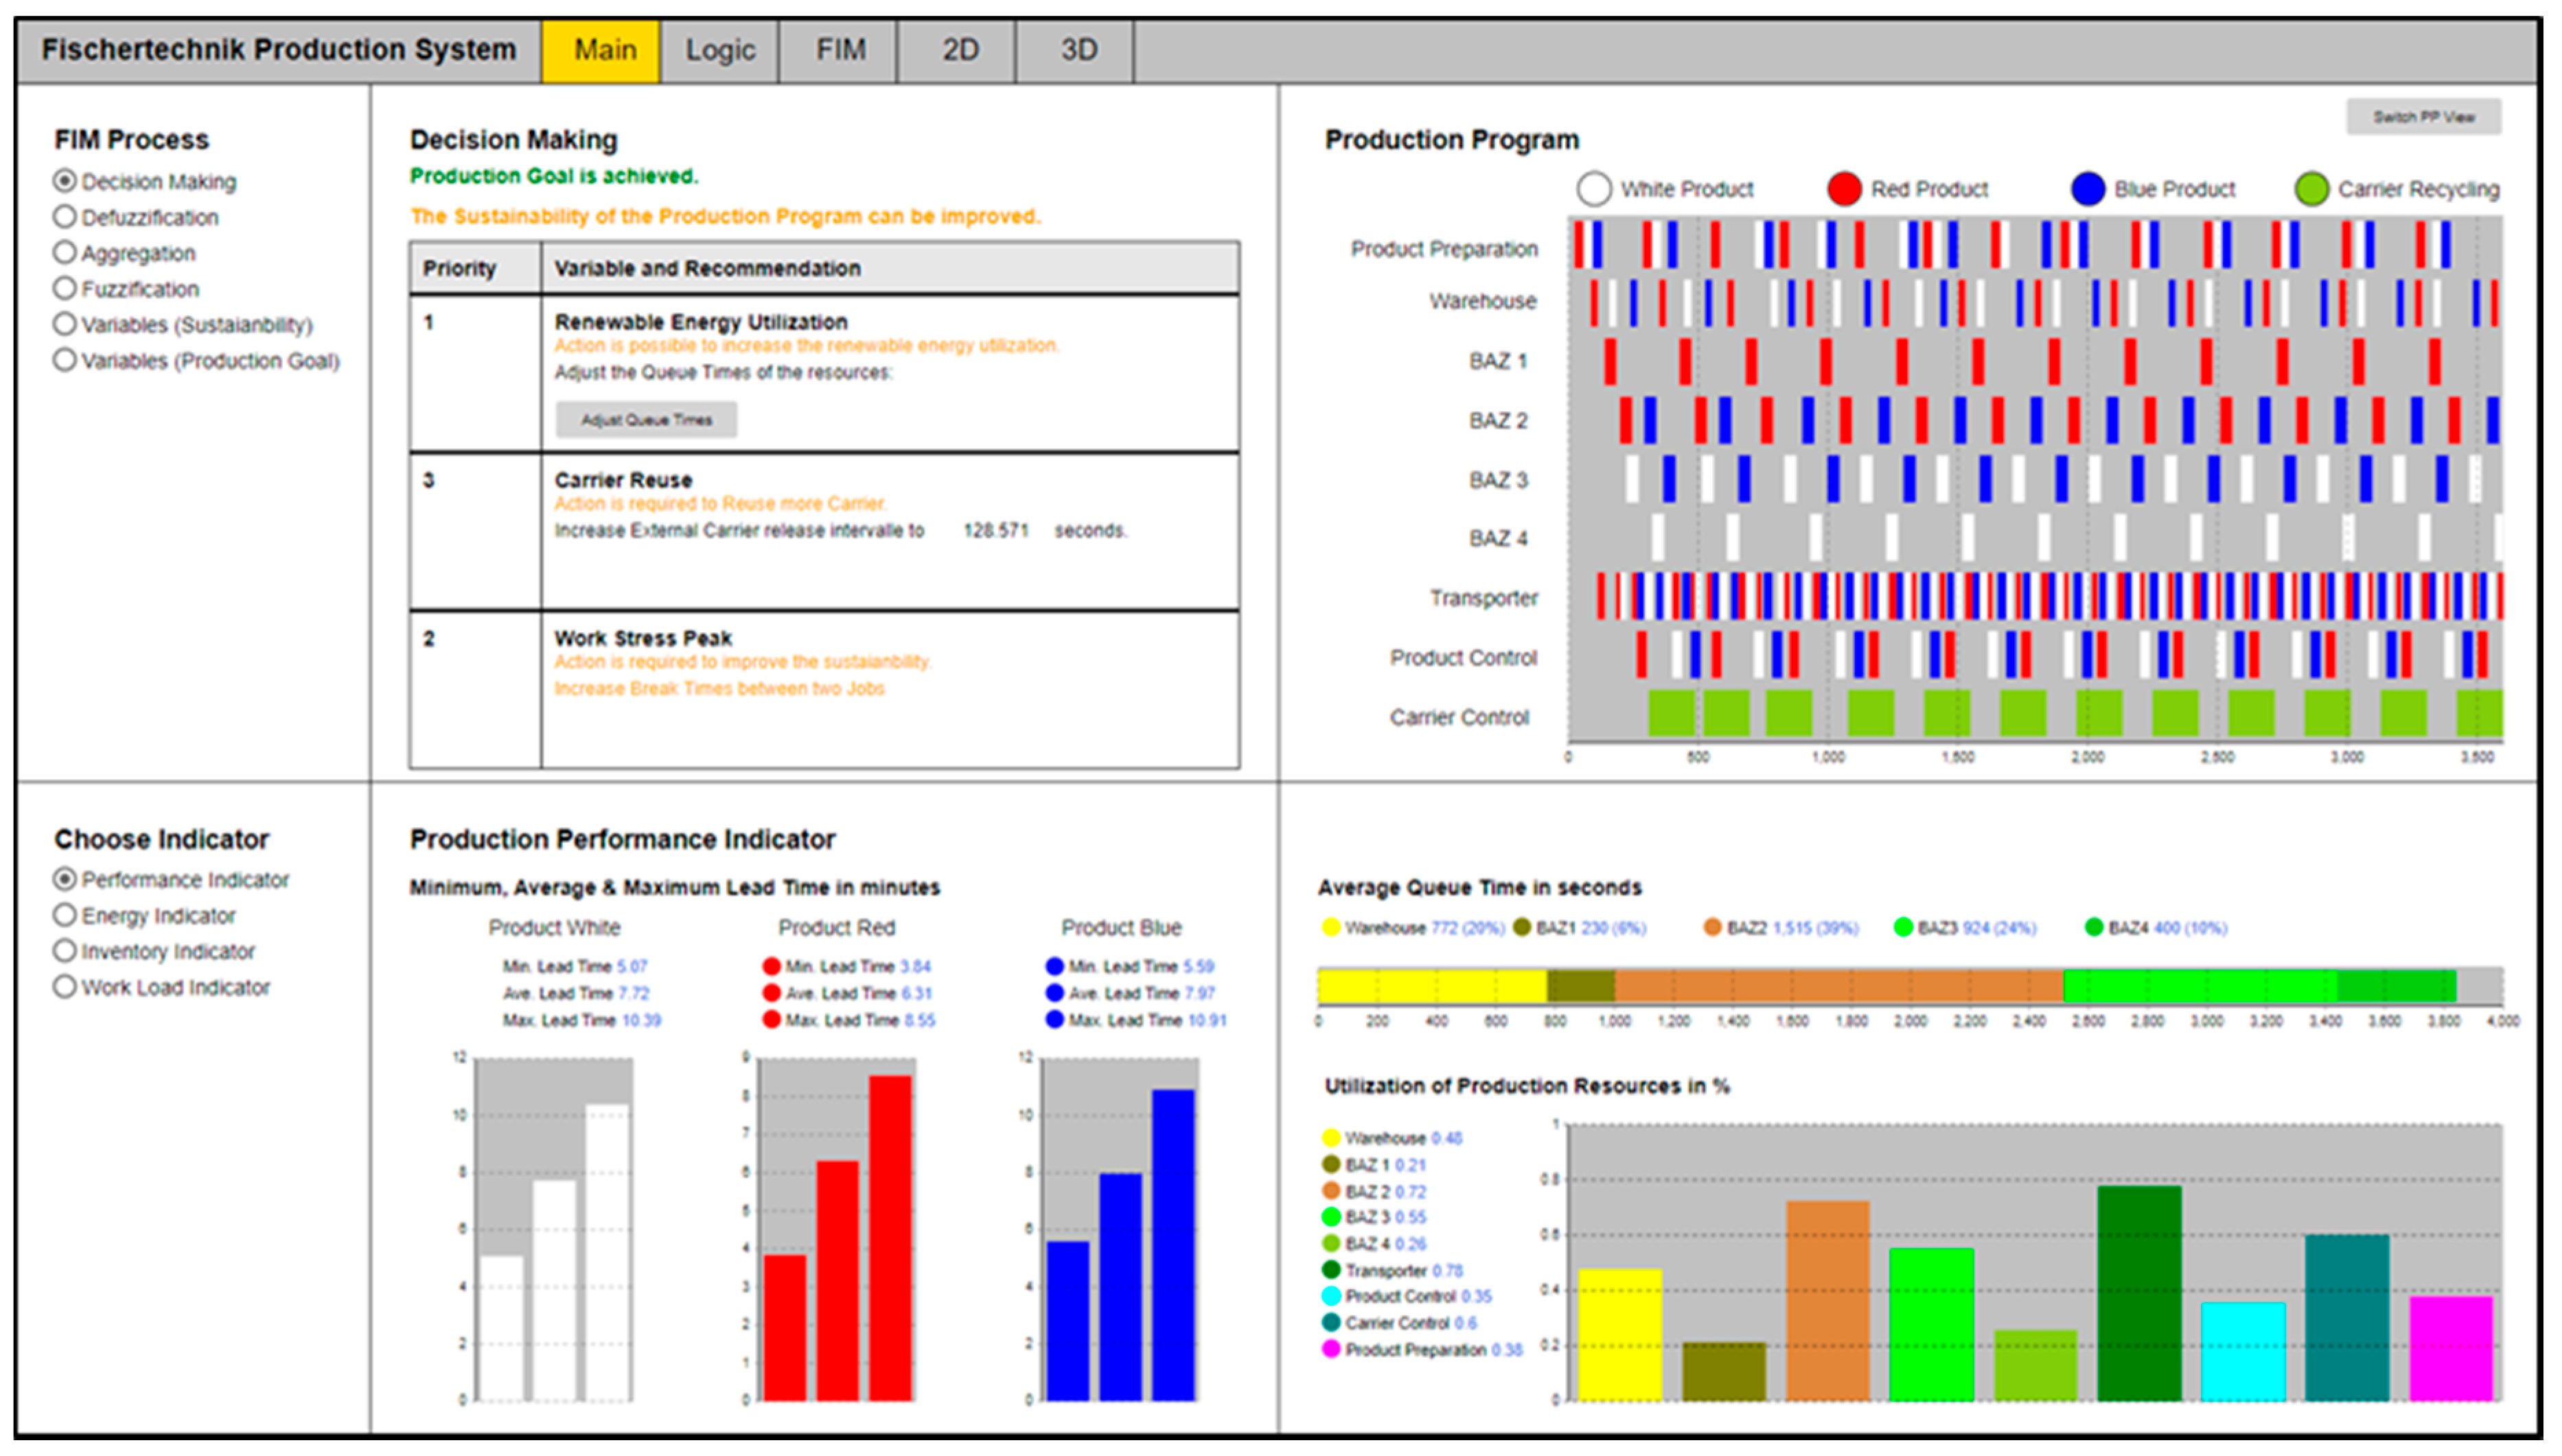Choose the Aggregation FIM process option
Viewport: 2562px width, 1456px height.
click(x=65, y=252)
